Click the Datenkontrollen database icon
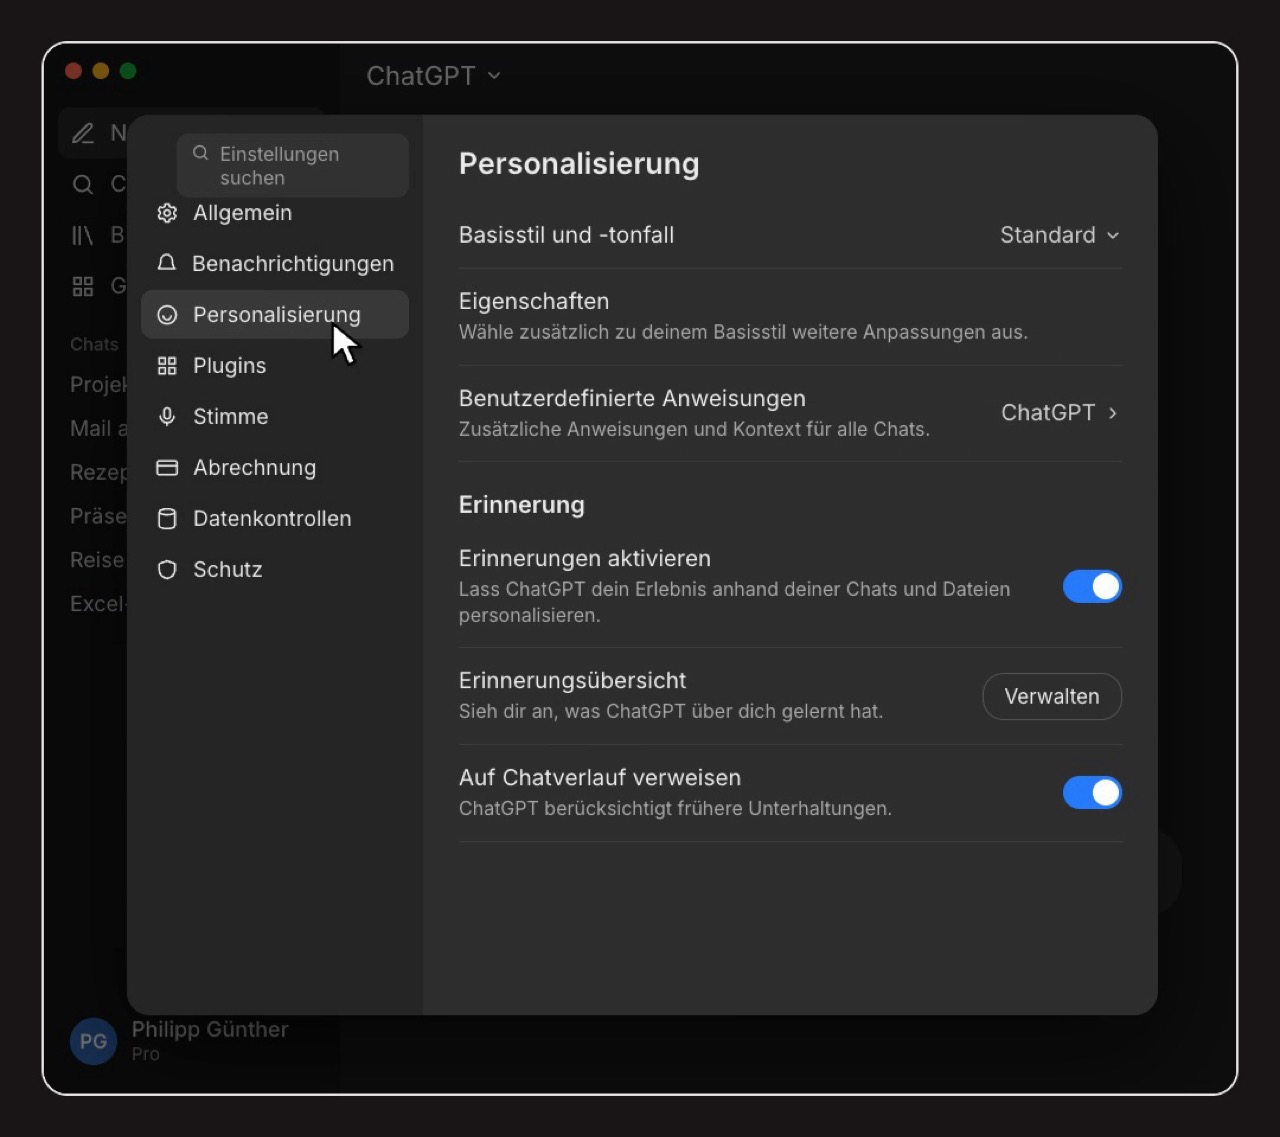 click(x=167, y=518)
